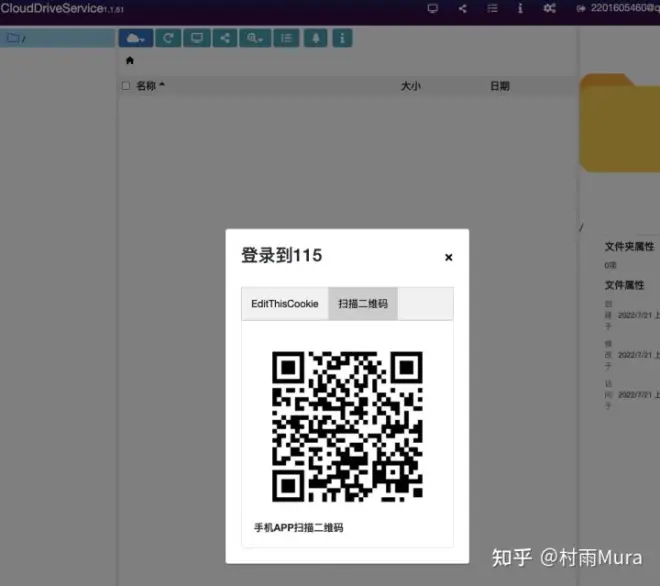Click the large yellow folder thumbnail
660x586 pixels.
[x=620, y=123]
